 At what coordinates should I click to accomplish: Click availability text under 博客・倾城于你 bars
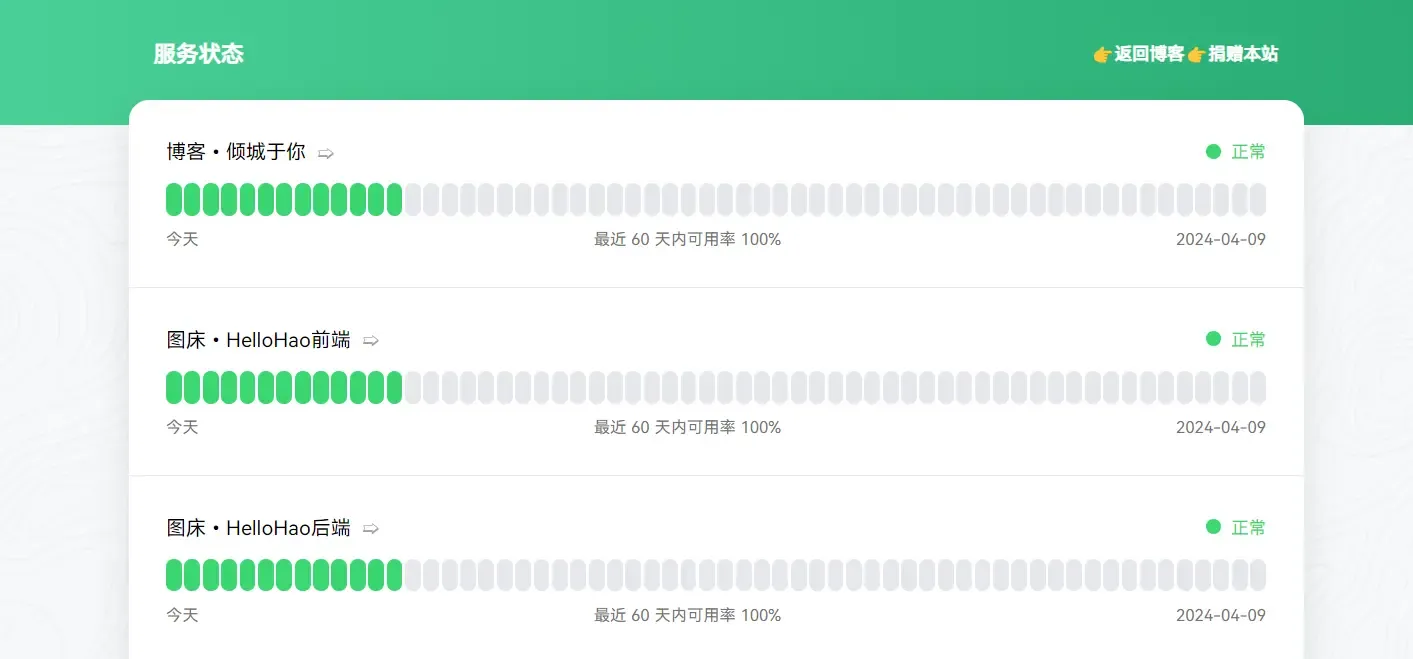[687, 240]
